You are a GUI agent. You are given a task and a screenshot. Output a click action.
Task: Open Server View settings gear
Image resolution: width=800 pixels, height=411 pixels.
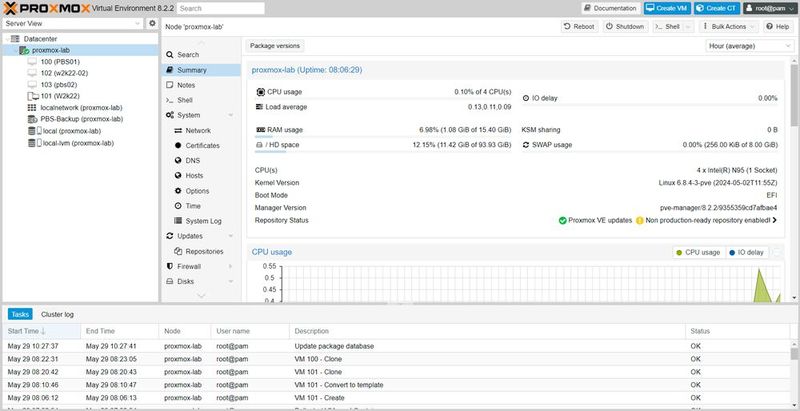click(x=152, y=23)
